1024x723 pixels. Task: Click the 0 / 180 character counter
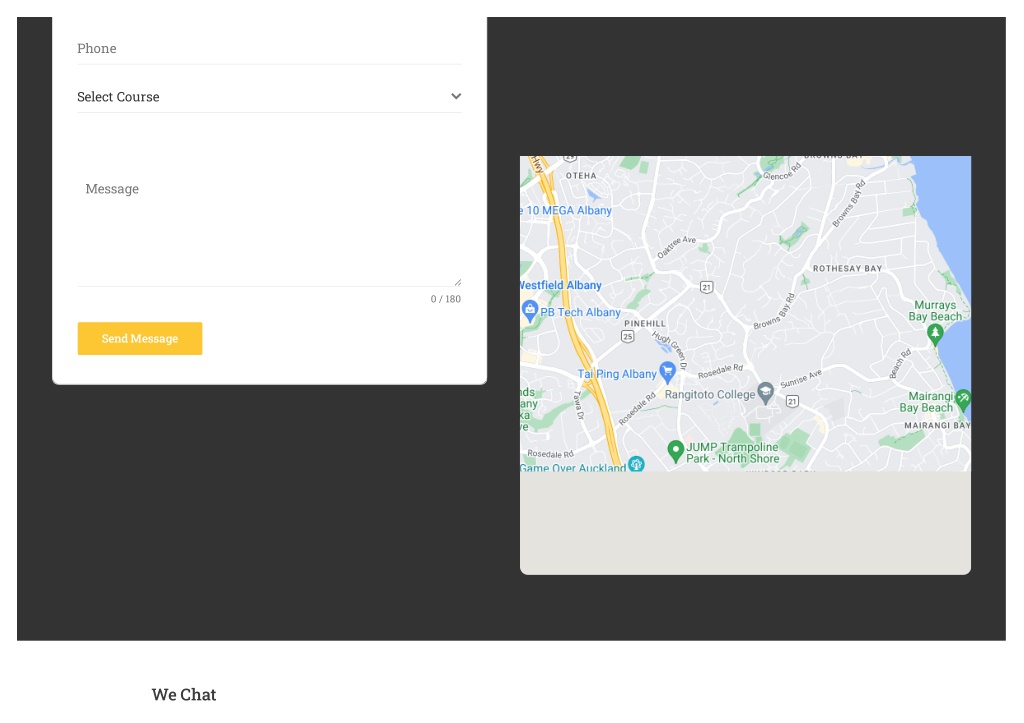tap(445, 299)
